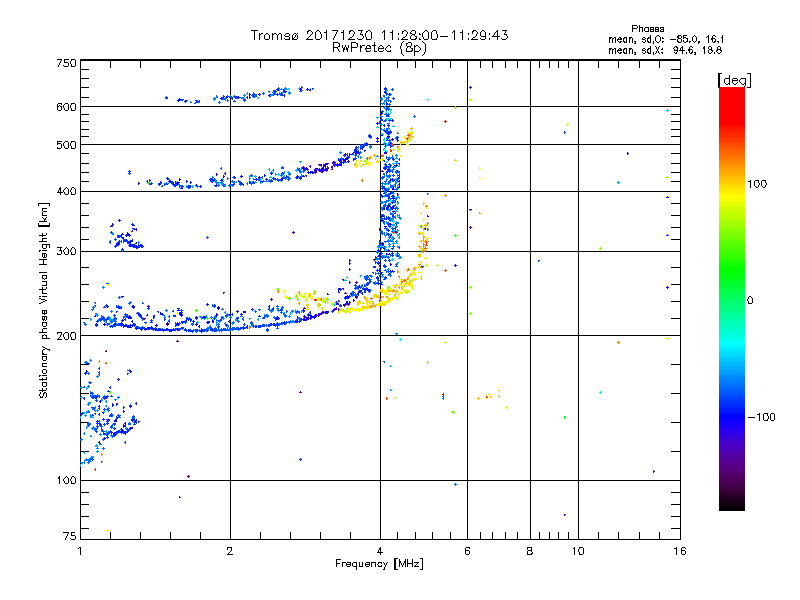This screenshot has width=800, height=600.
Task: Click the 'mean, sd,X: 94.6, 18.8' value
Action: point(665,51)
